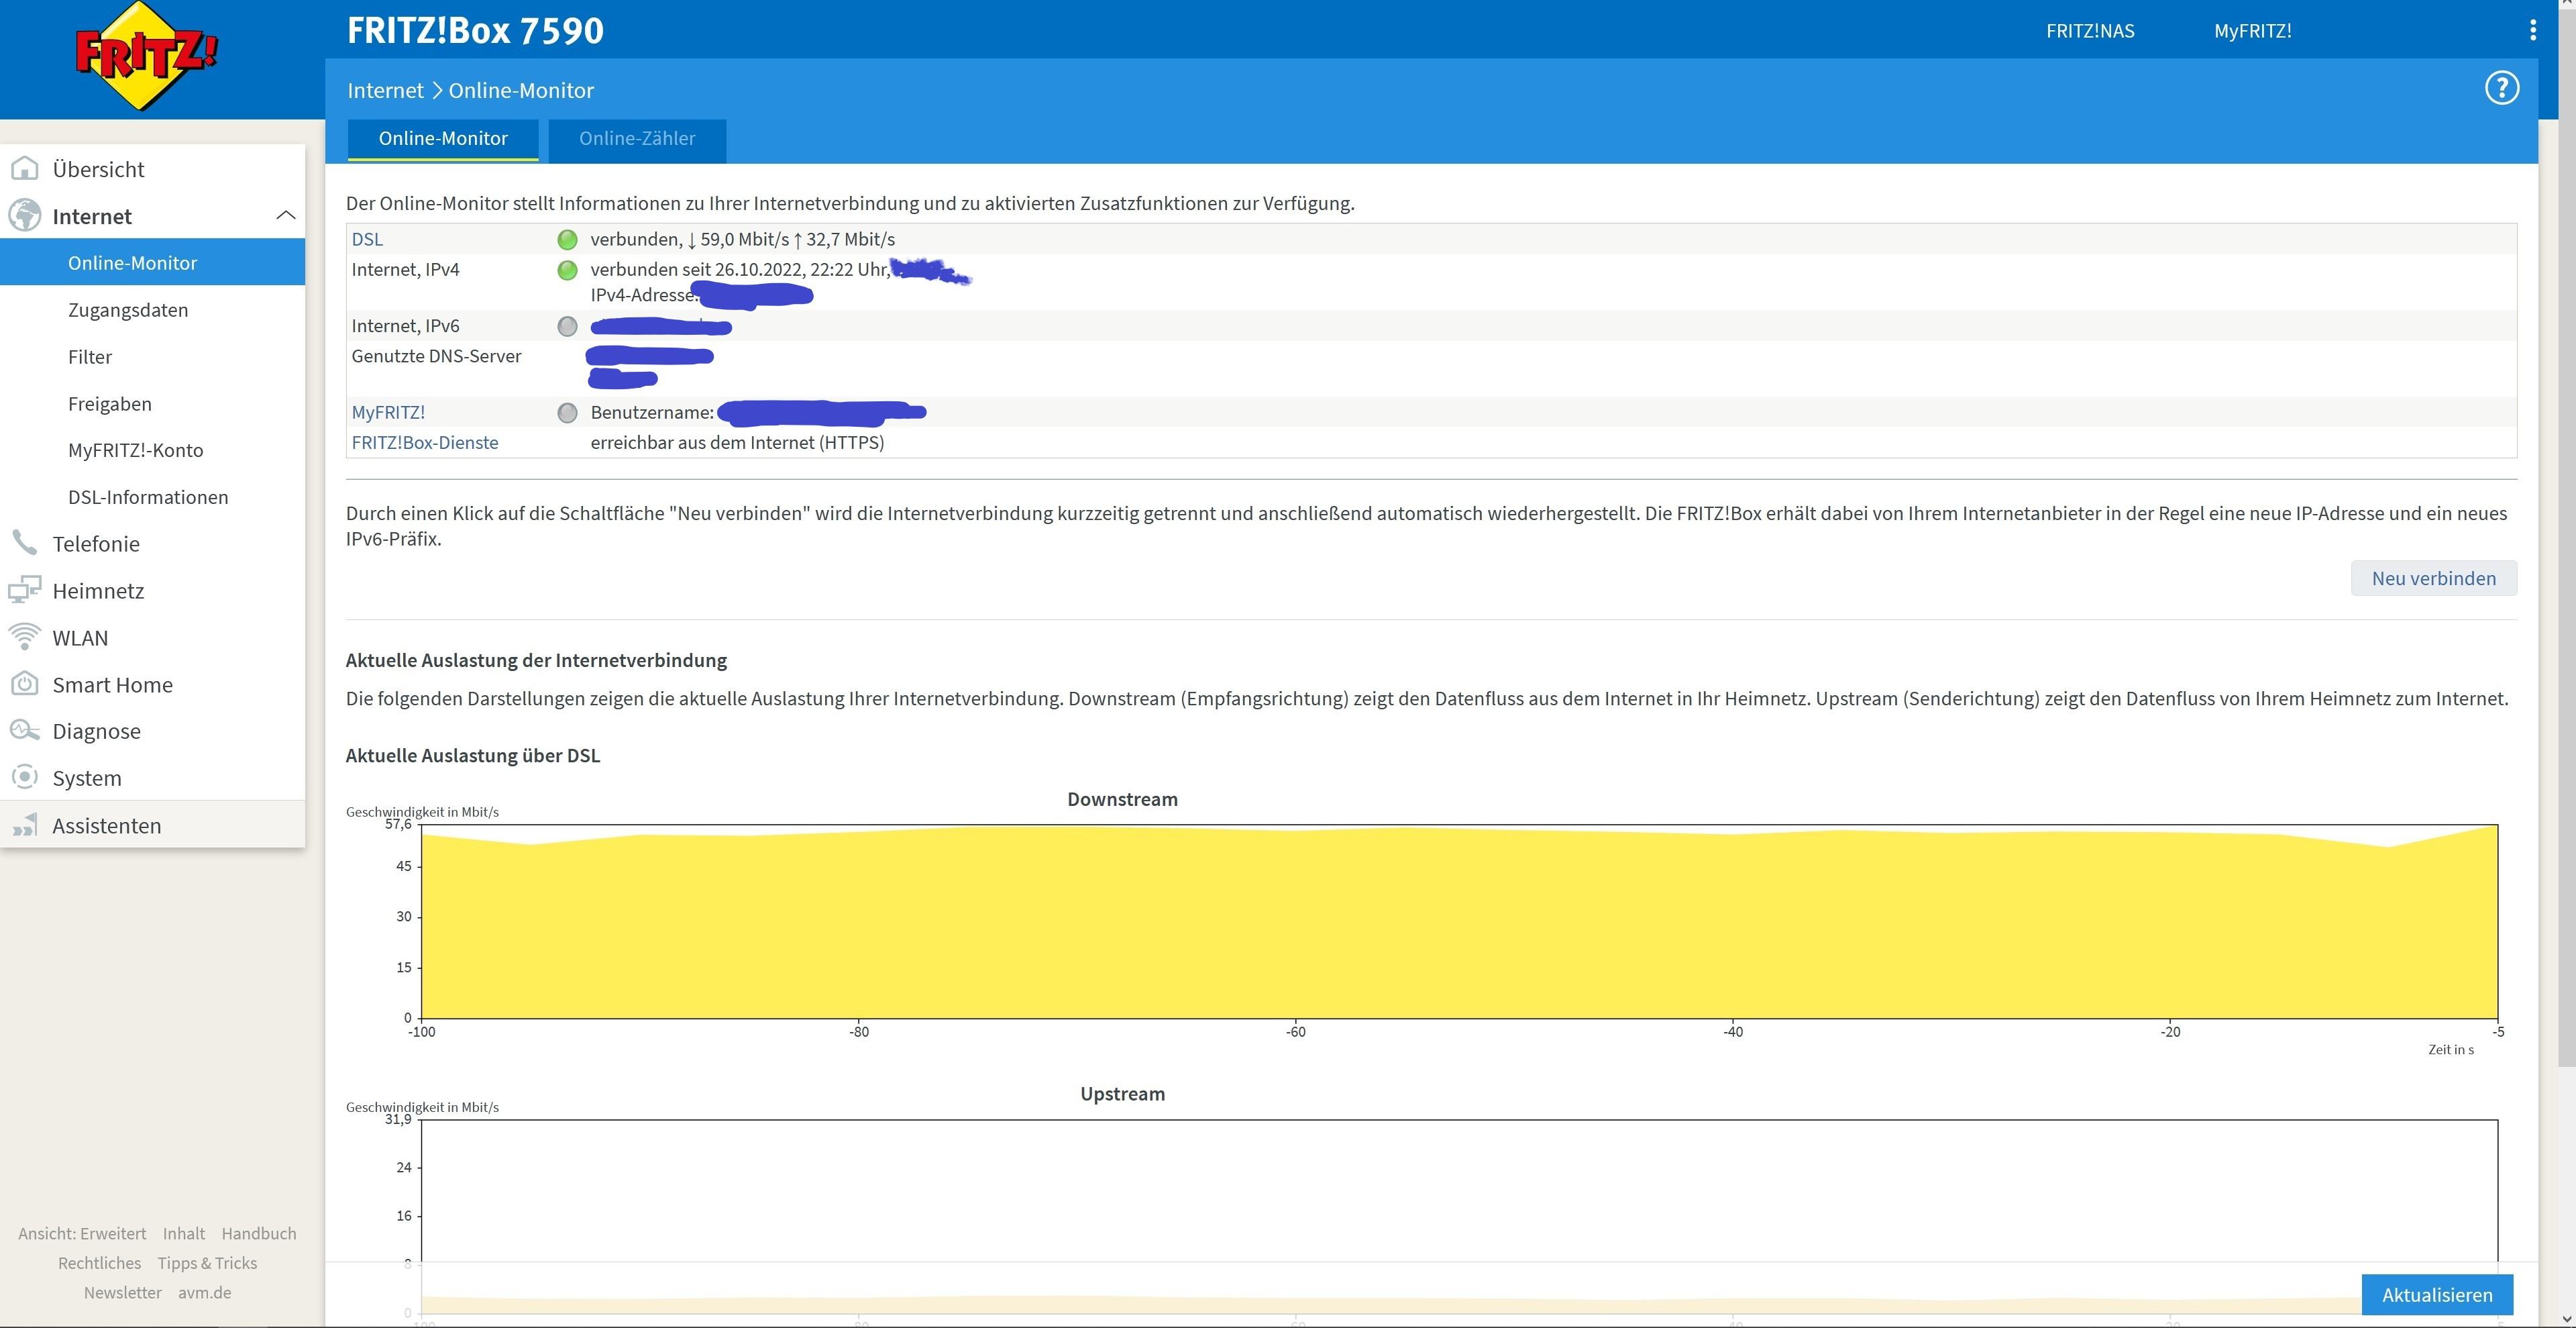Open Zugangsdaten in the sidebar
The image size is (2576, 1328).
point(128,310)
